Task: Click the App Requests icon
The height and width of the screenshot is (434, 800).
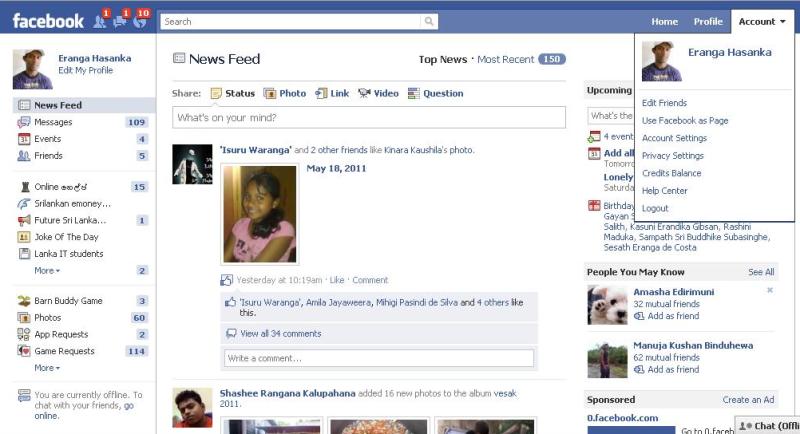Action: coord(24,335)
